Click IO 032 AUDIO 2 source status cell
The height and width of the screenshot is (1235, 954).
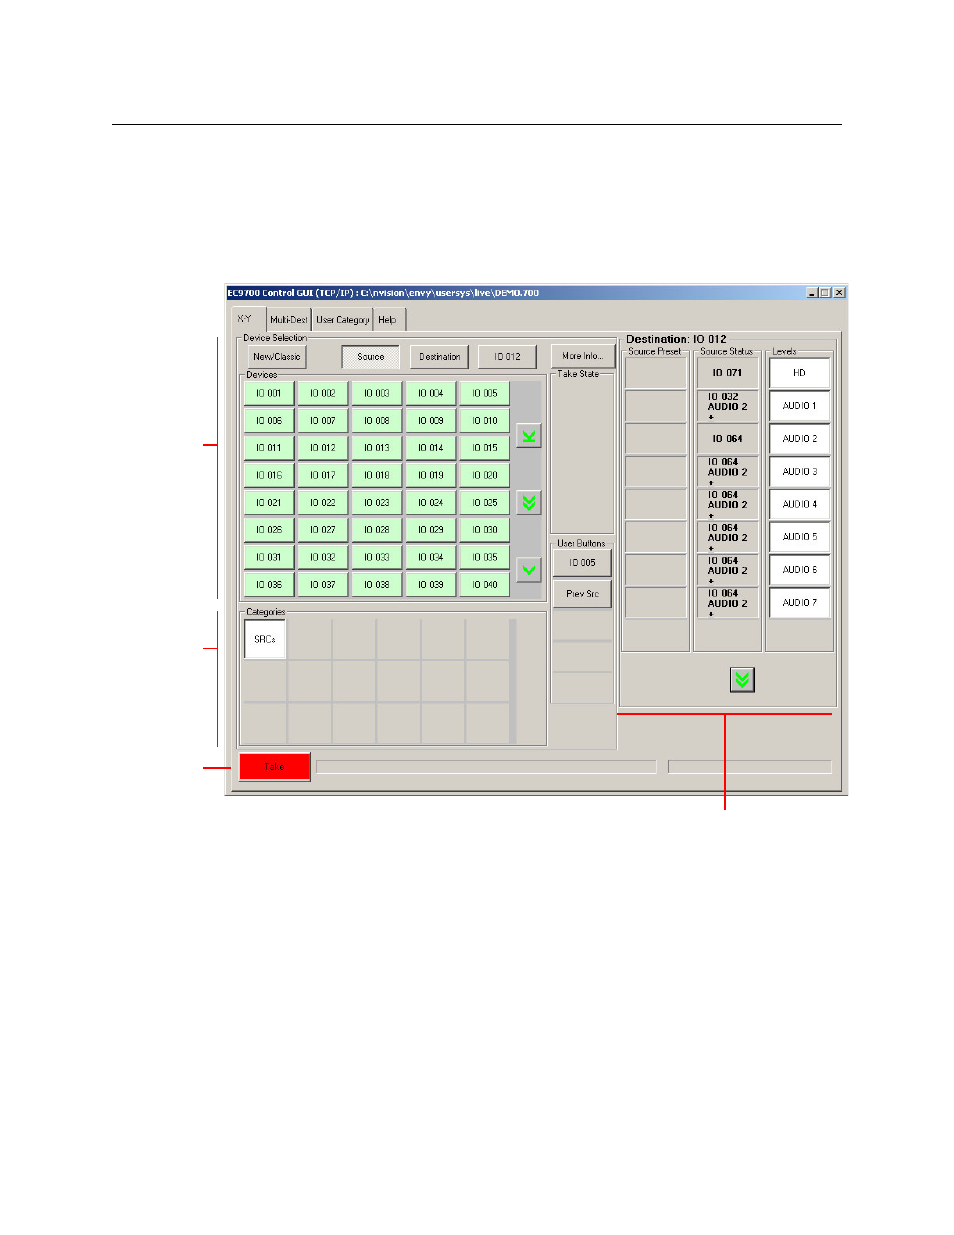(x=727, y=406)
